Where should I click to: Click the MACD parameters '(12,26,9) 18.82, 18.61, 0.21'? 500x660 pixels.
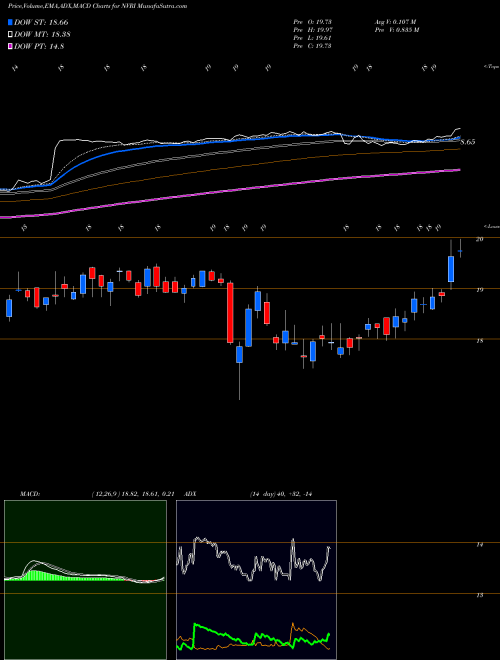[133, 494]
